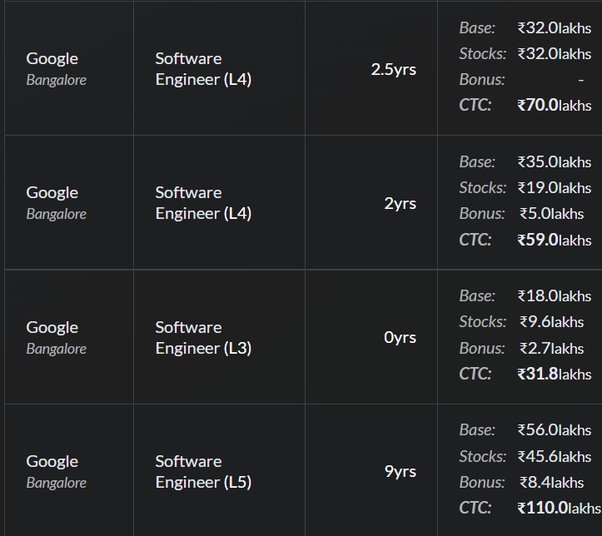Click Google in the 9yrs row

point(52,462)
